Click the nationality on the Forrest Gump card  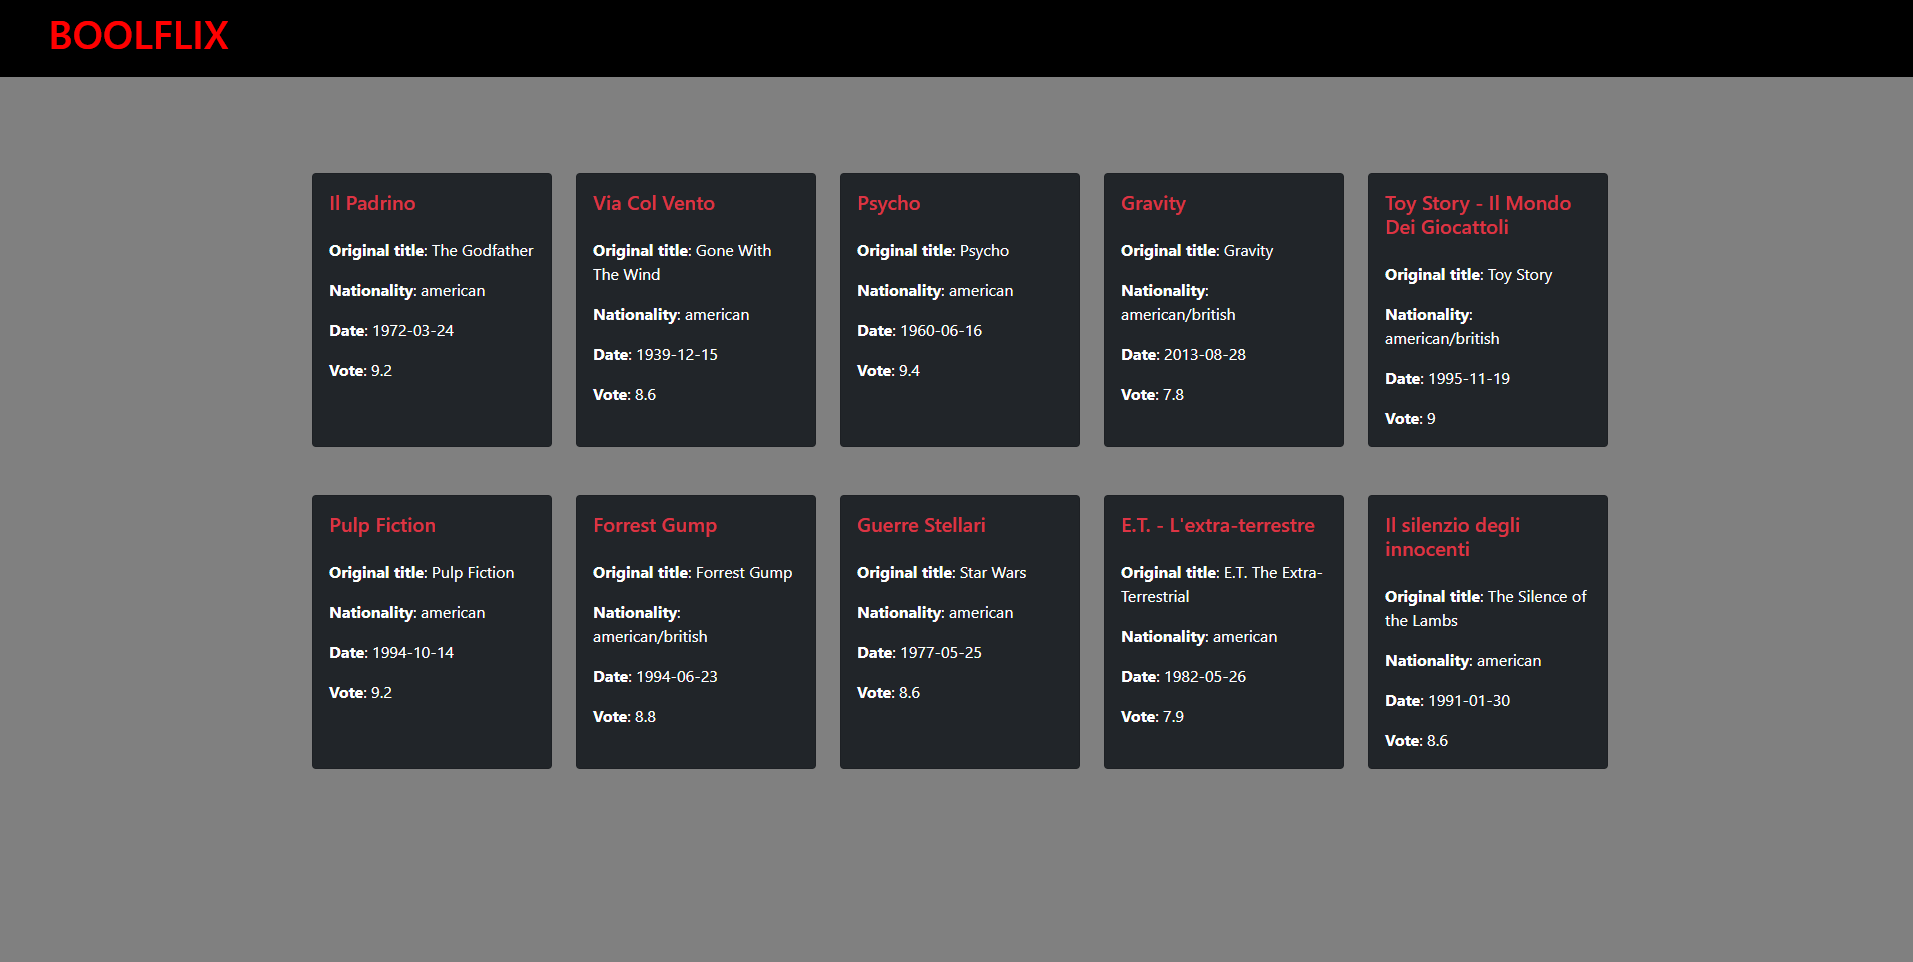click(649, 624)
